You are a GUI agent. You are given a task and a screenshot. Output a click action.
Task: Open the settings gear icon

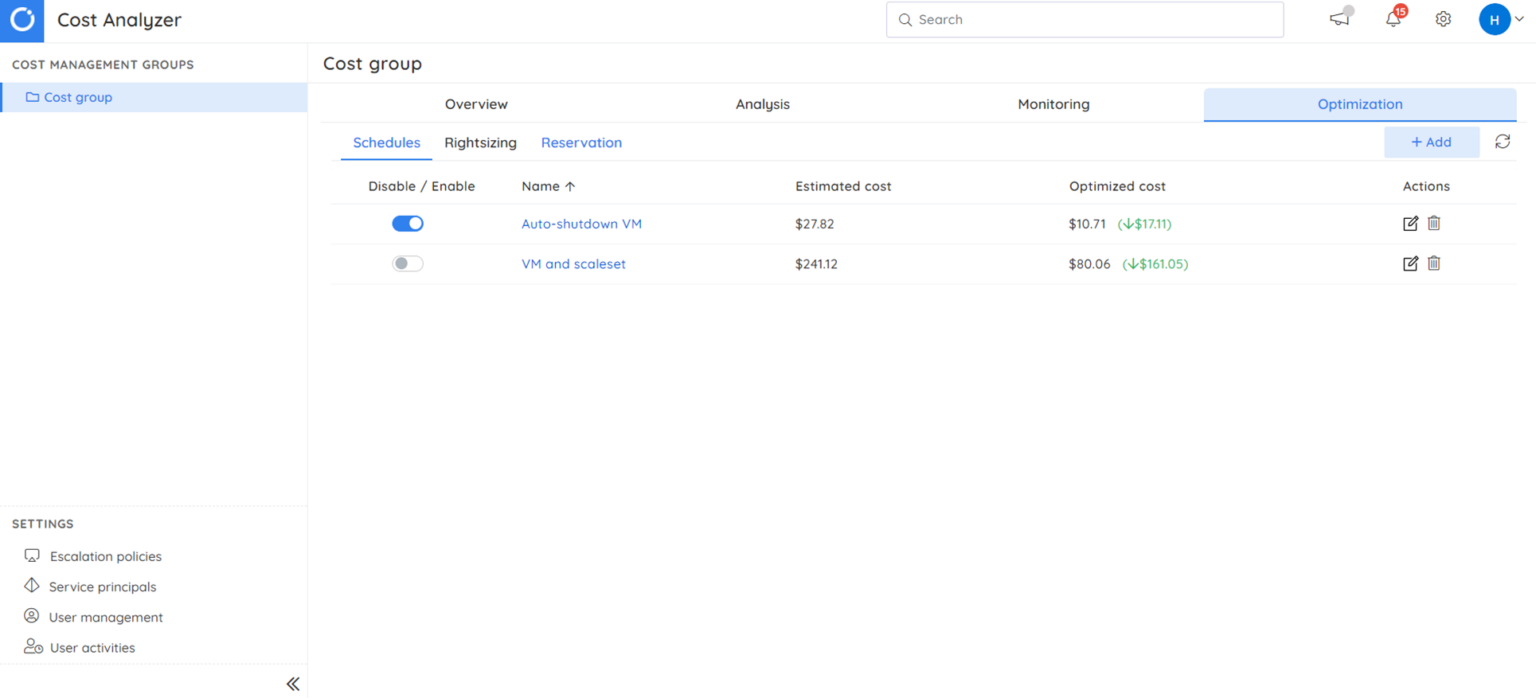click(1443, 19)
